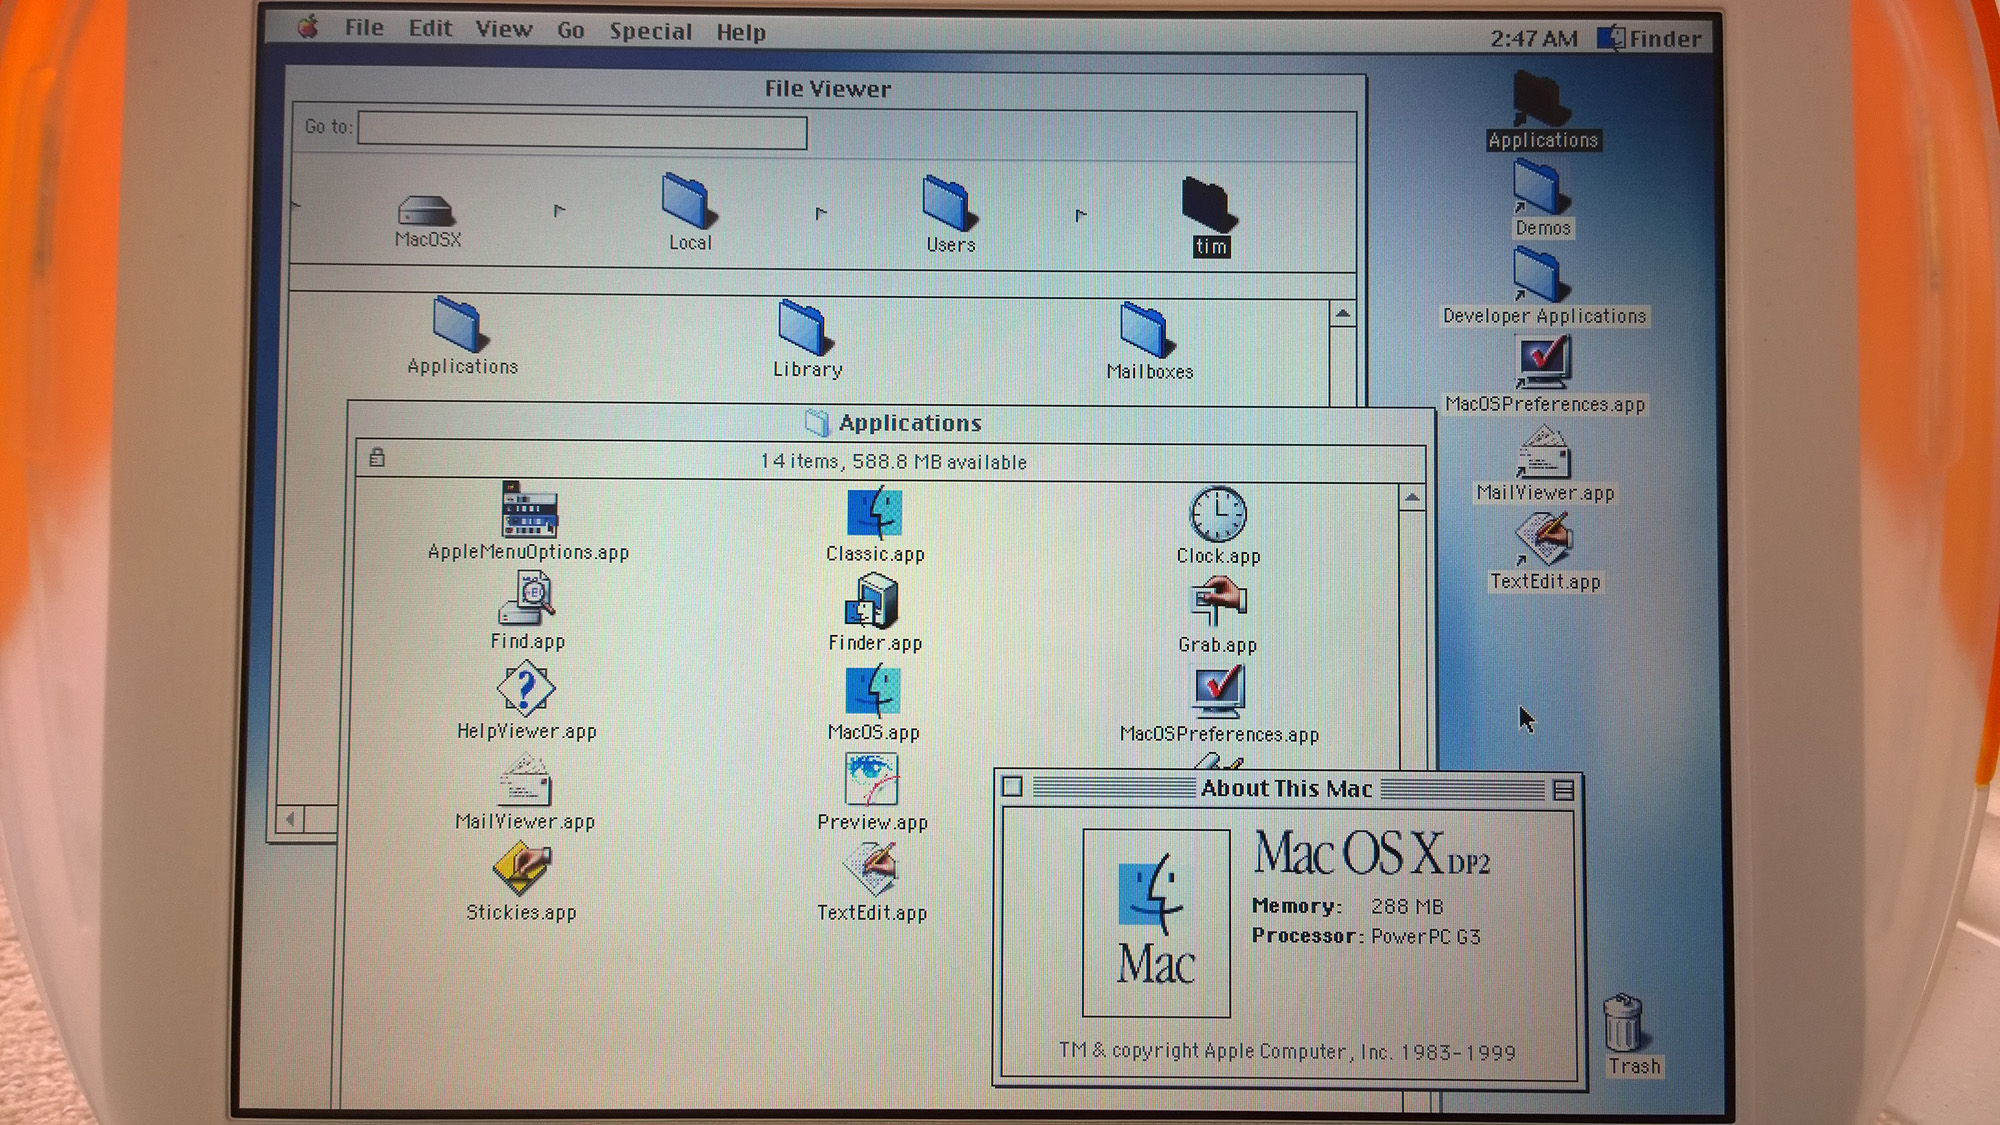This screenshot has height=1125, width=2000.
Task: Click the menu bar clock
Action: (x=1533, y=39)
